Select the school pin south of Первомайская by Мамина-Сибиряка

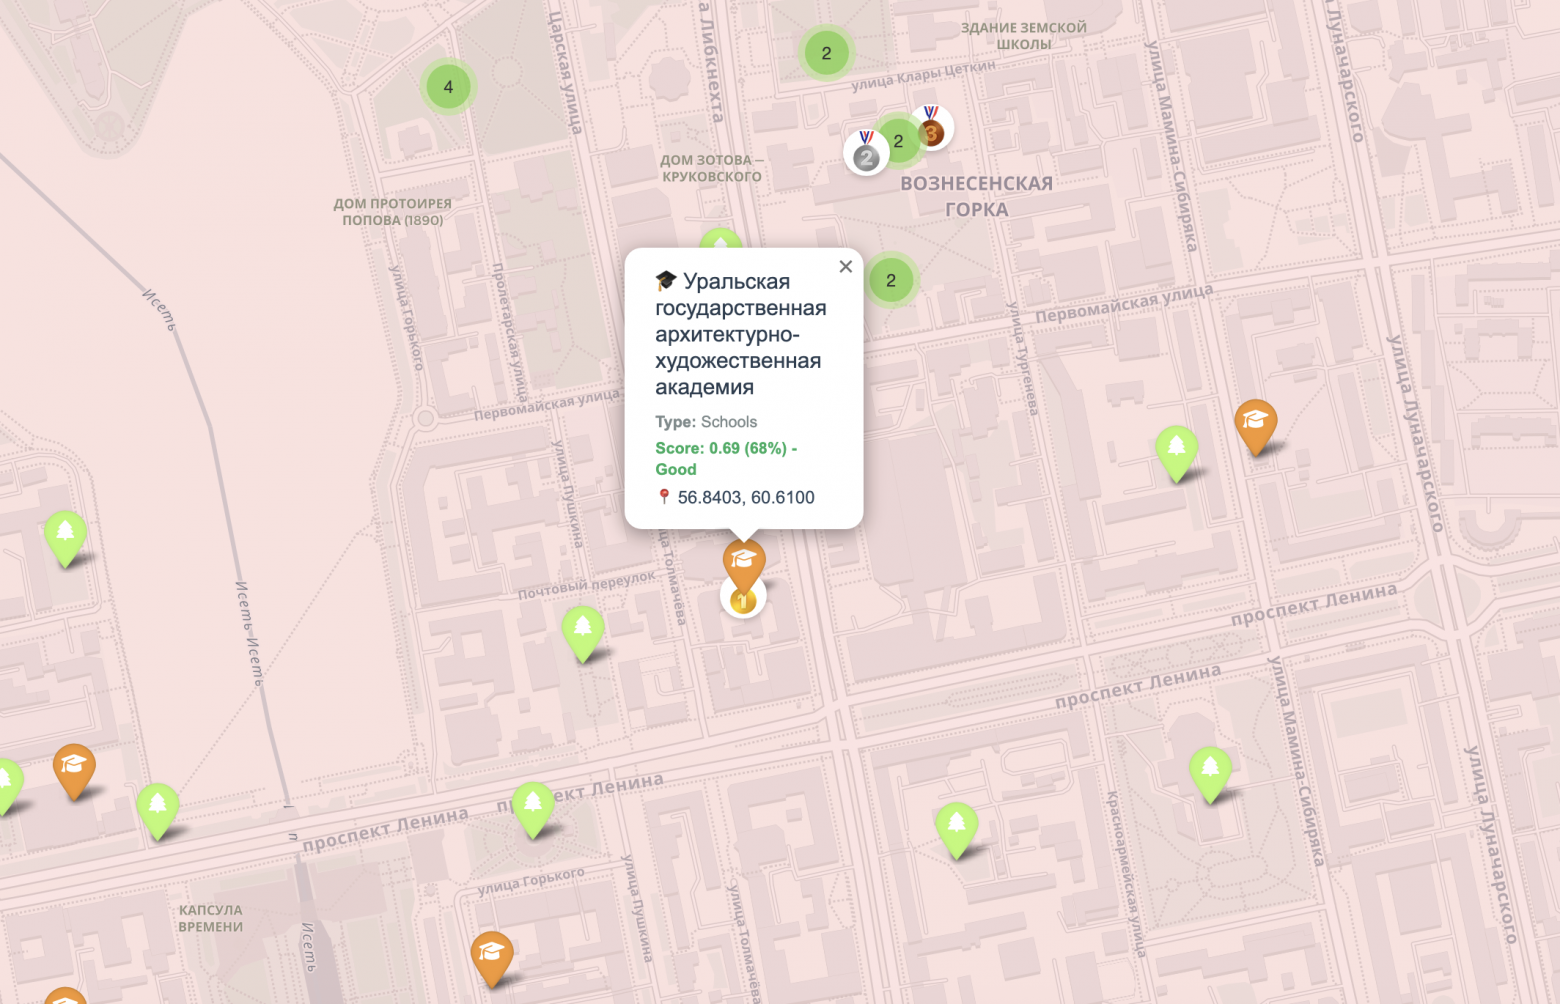click(x=1255, y=425)
